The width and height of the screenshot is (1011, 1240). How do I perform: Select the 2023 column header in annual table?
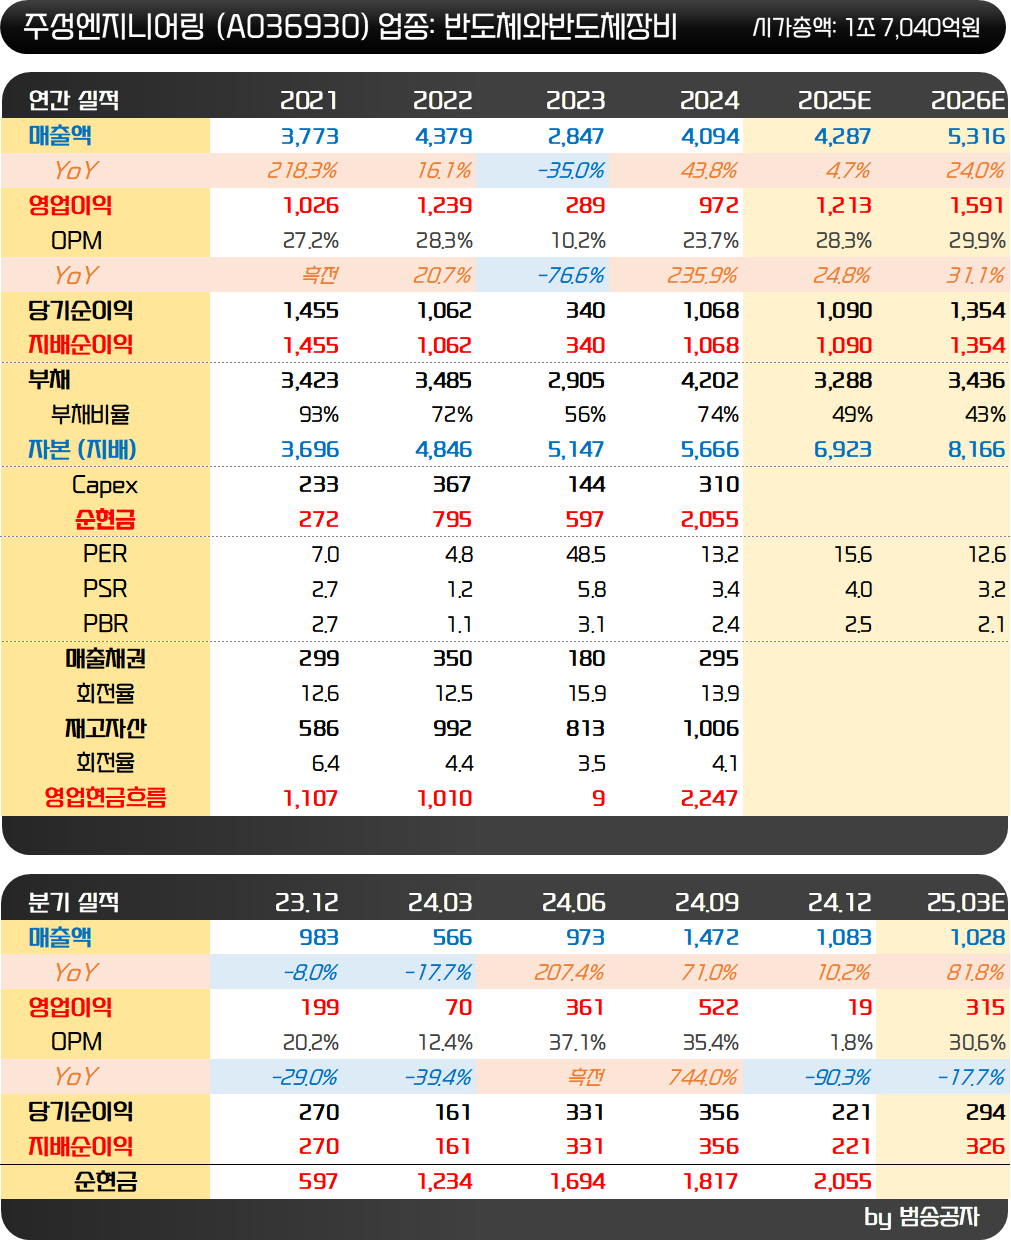[575, 100]
